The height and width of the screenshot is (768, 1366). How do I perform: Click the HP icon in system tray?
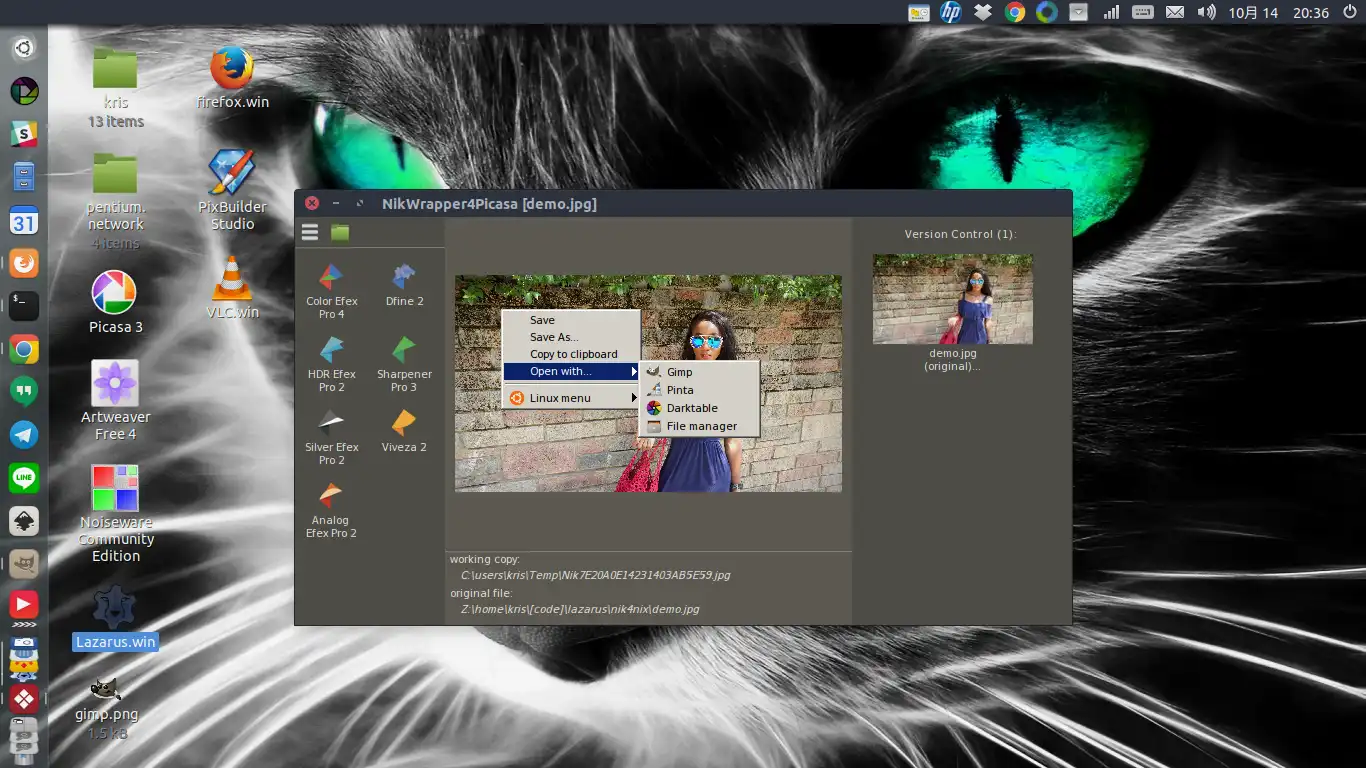click(x=951, y=12)
